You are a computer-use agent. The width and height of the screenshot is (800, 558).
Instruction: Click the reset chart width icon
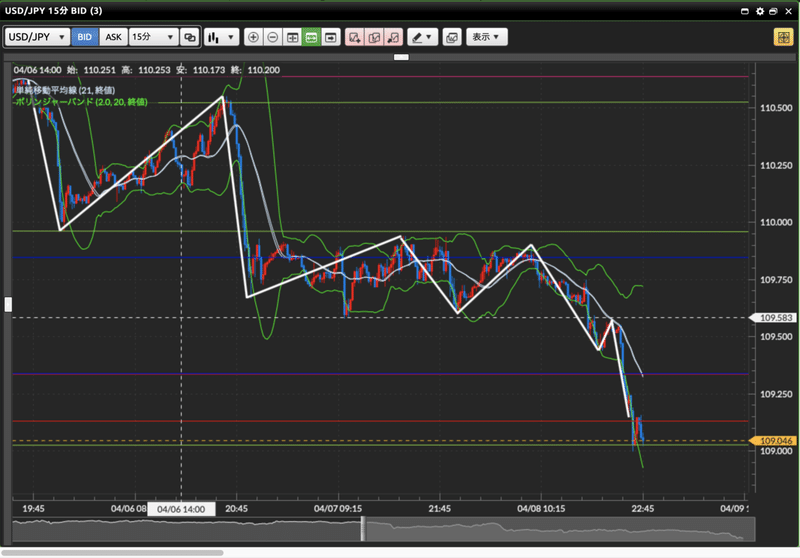[x=292, y=37]
